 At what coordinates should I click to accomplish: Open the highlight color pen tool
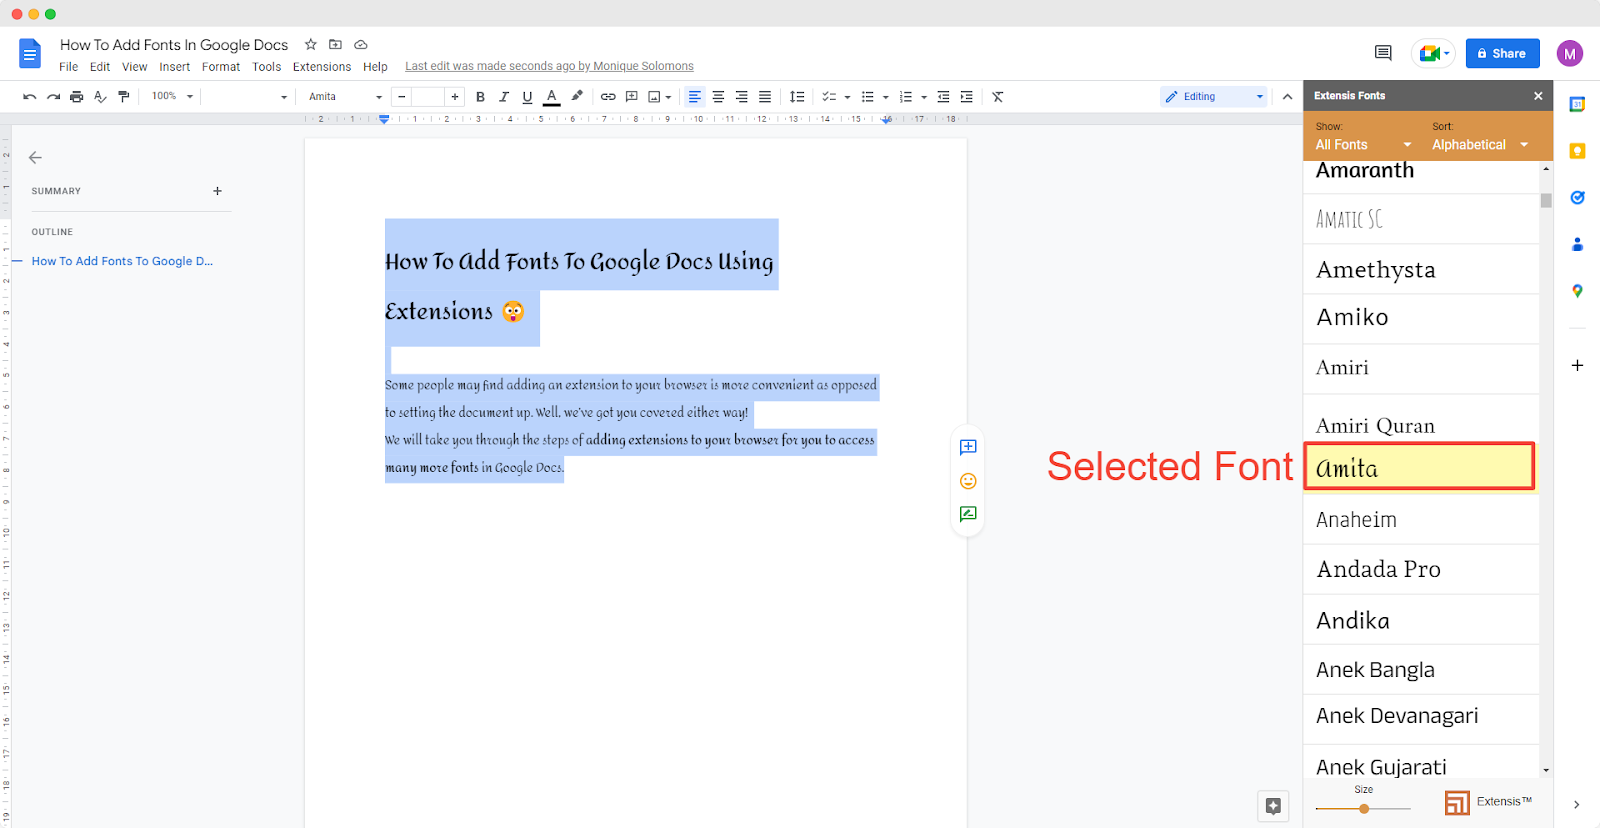[x=577, y=97]
